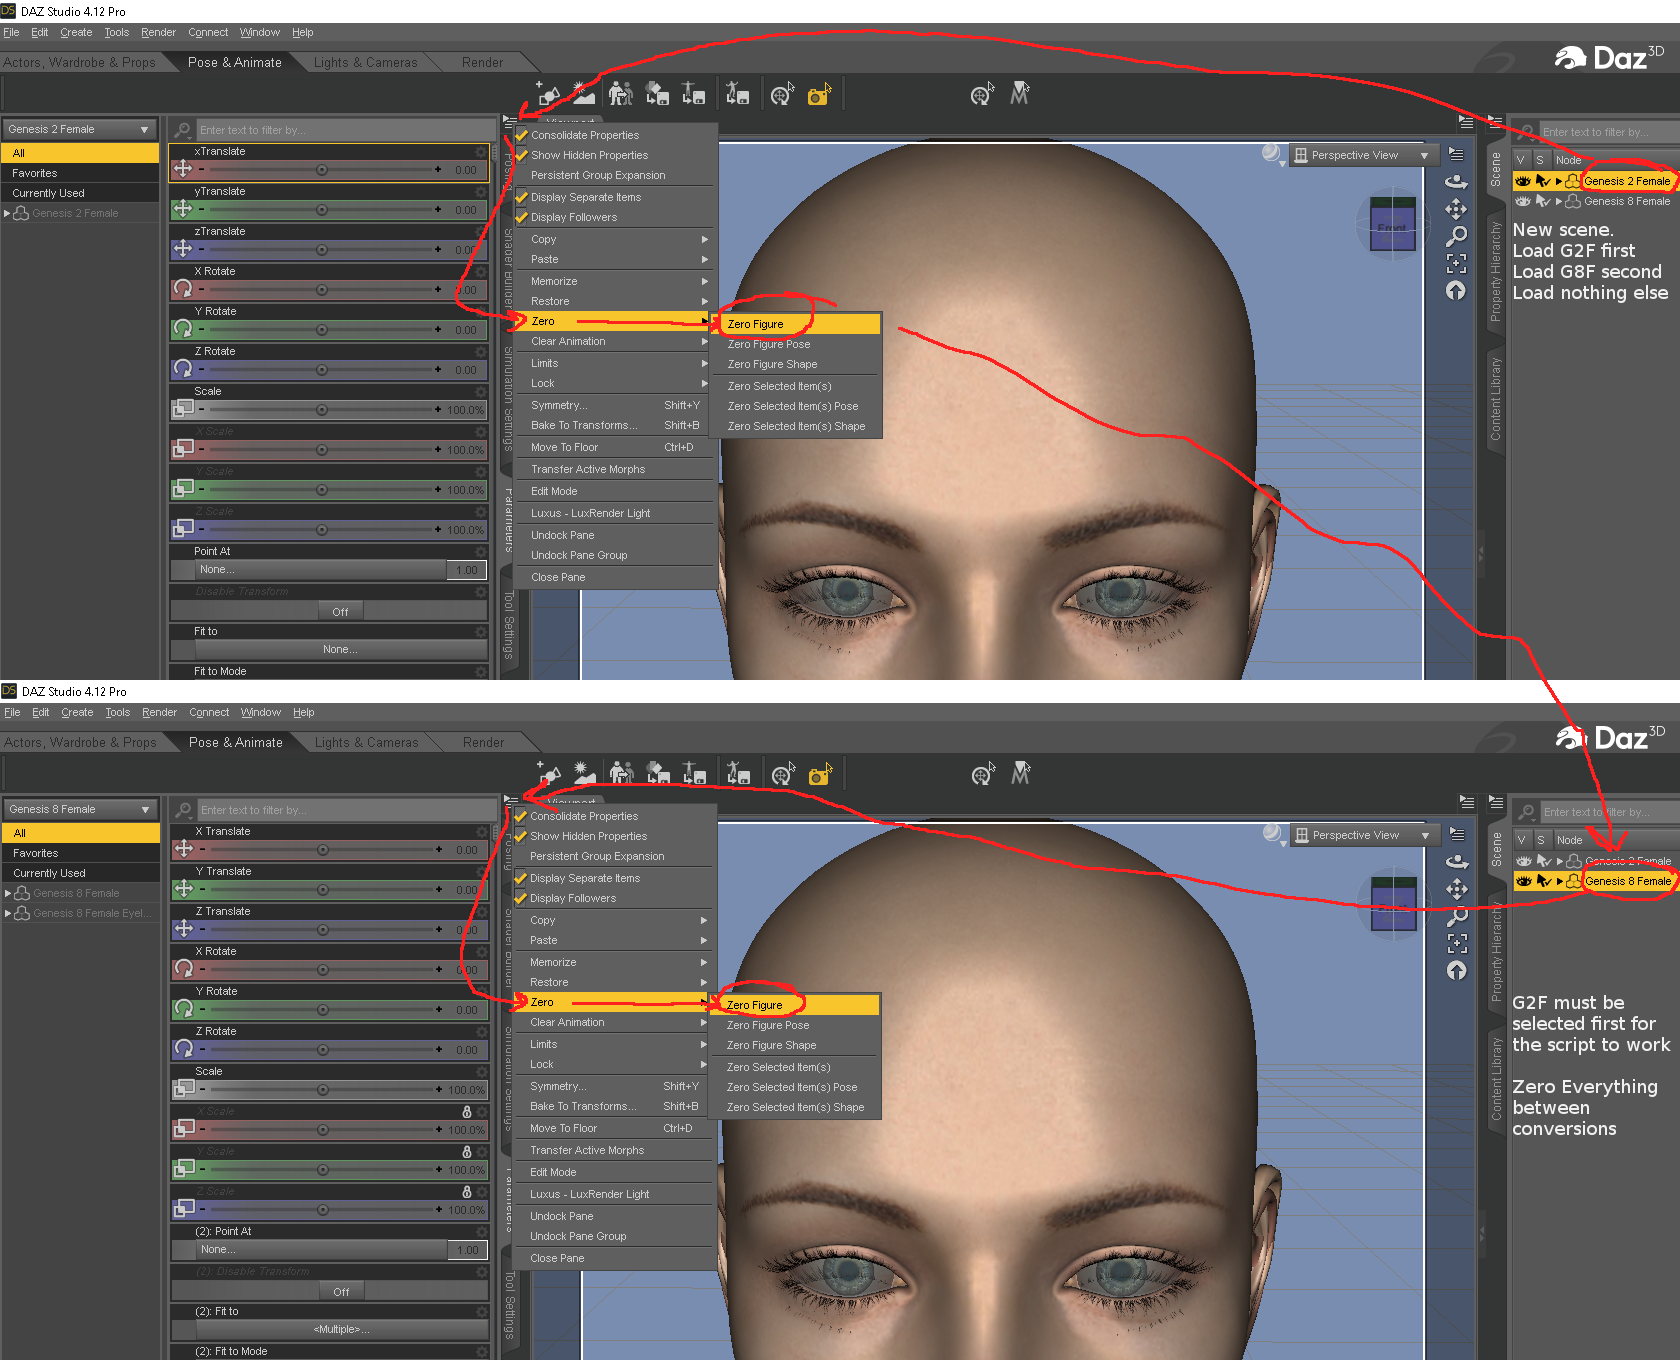The image size is (1680, 1360).
Task: Choose Move To Floor in lower window menu
Action: (613, 1128)
